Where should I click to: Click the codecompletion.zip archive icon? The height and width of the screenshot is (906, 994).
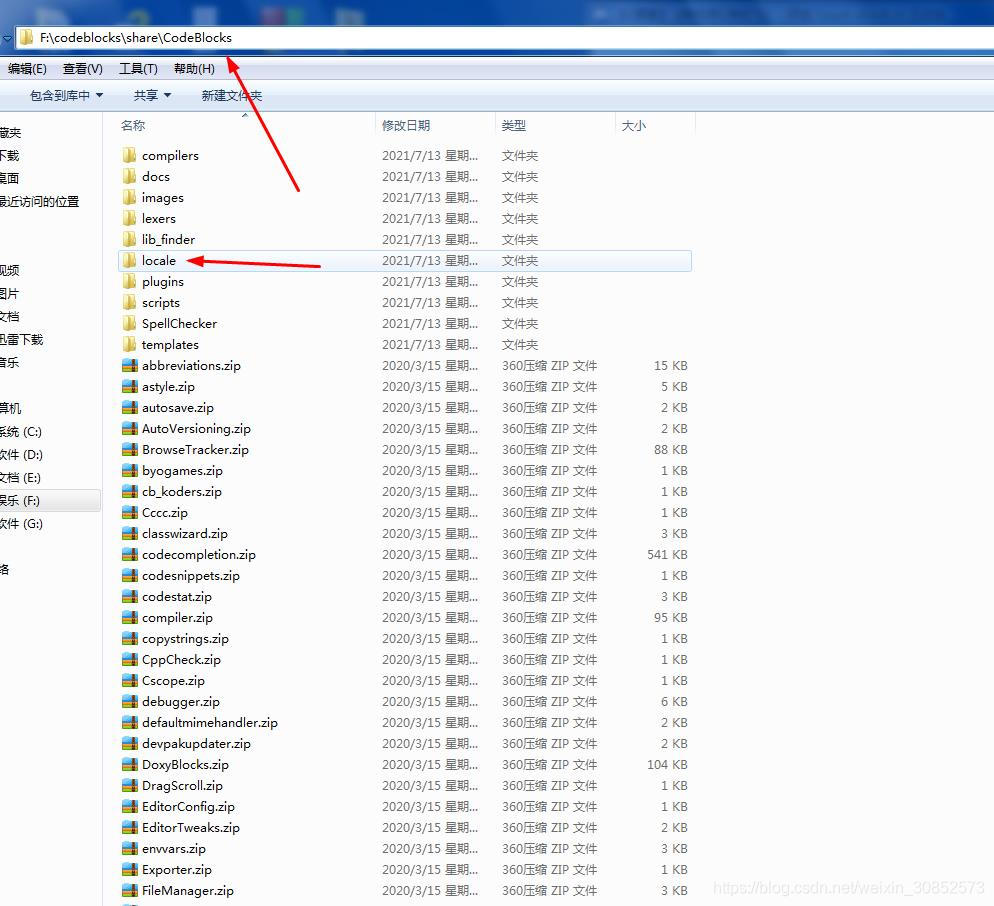click(x=129, y=555)
